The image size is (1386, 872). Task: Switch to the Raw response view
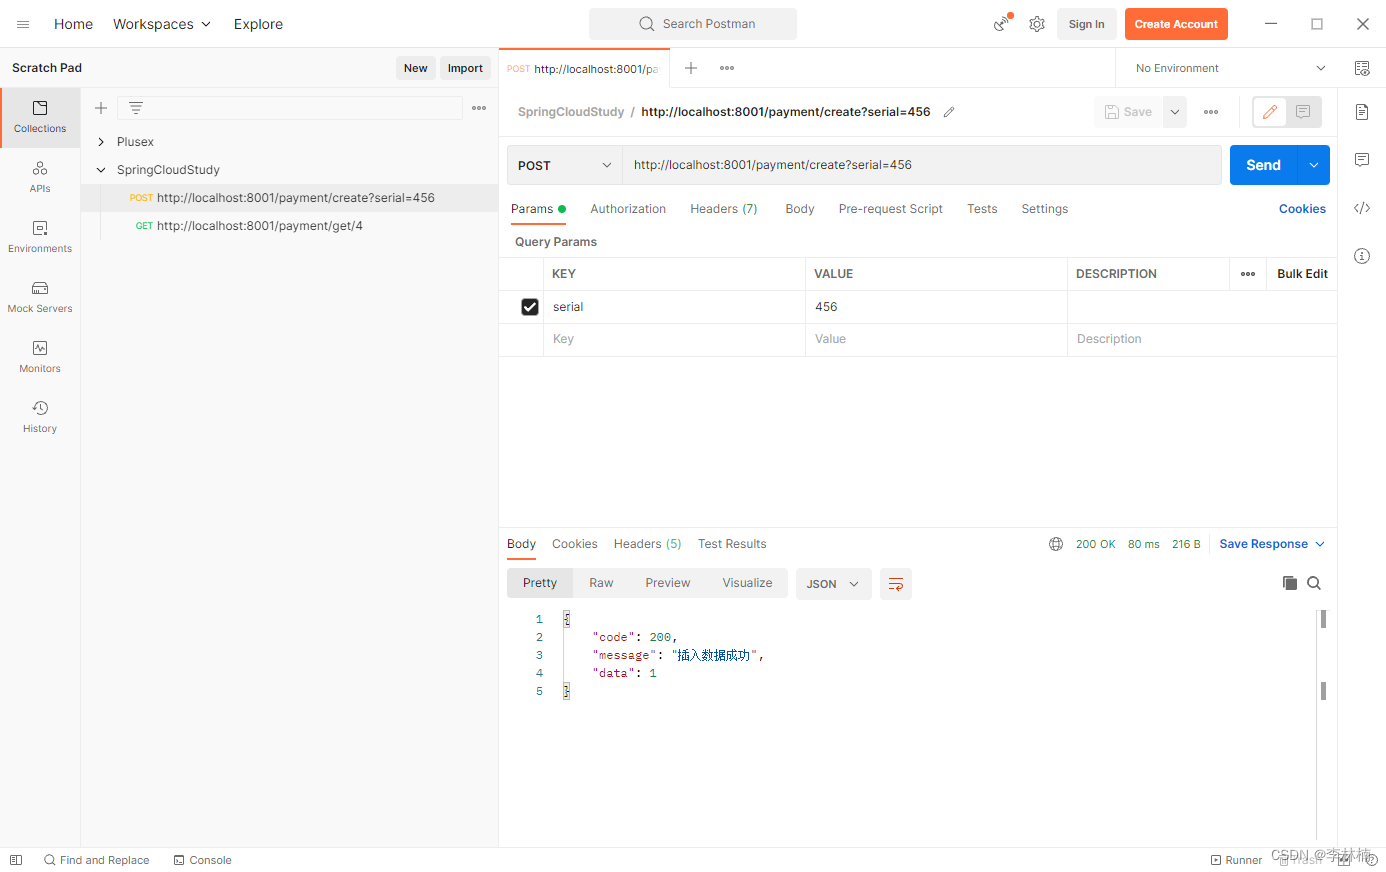tap(601, 583)
